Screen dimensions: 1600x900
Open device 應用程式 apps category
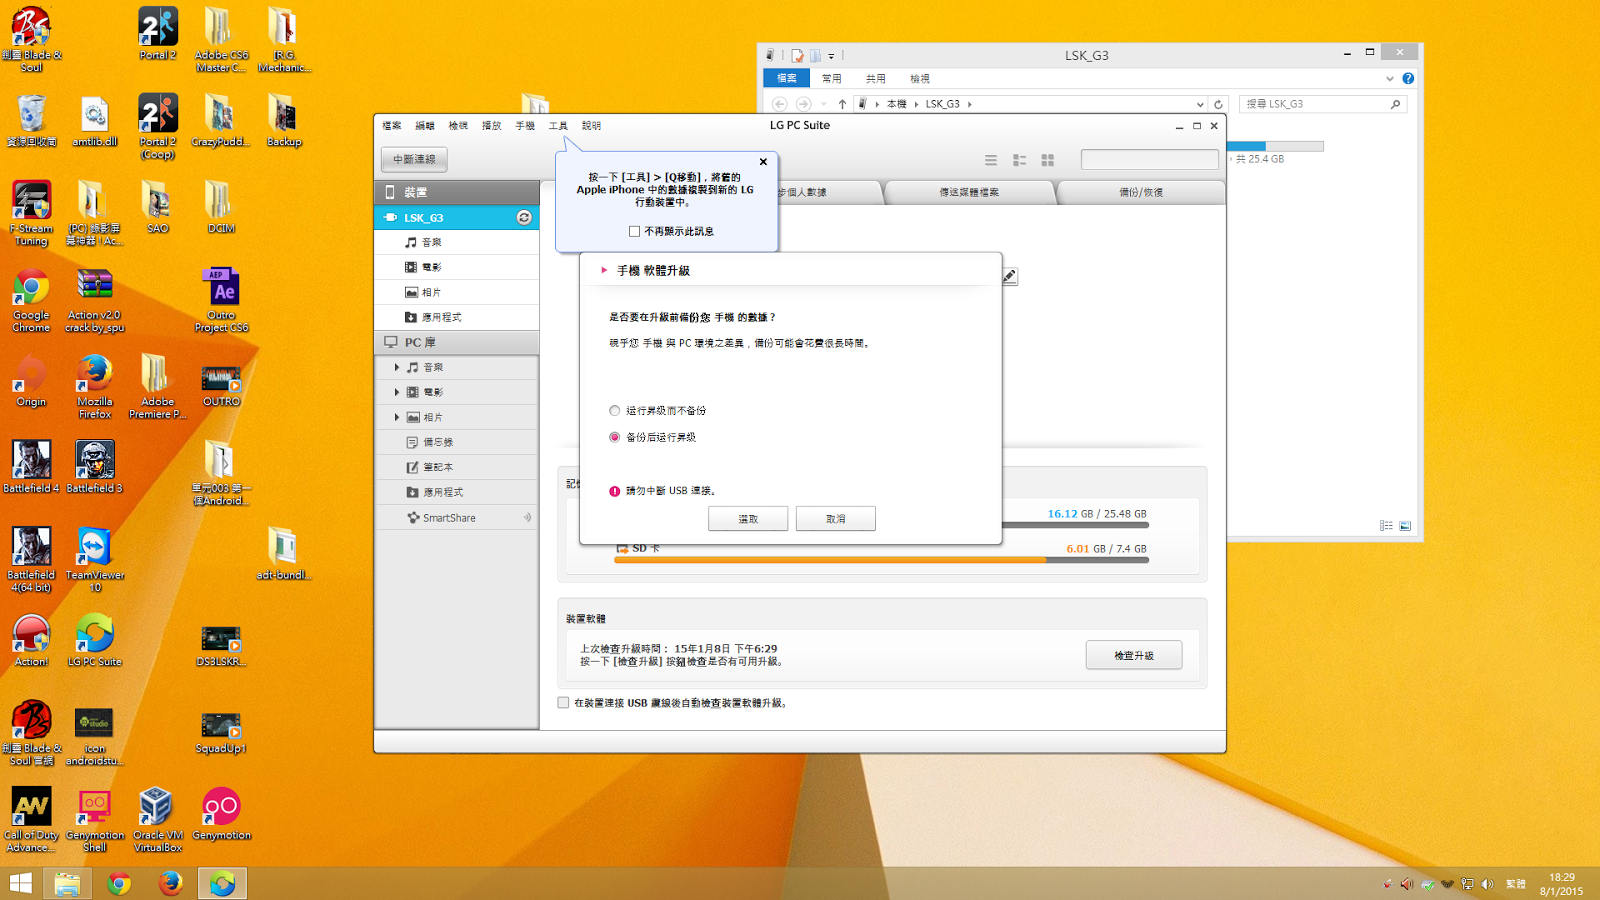[x=457, y=317]
